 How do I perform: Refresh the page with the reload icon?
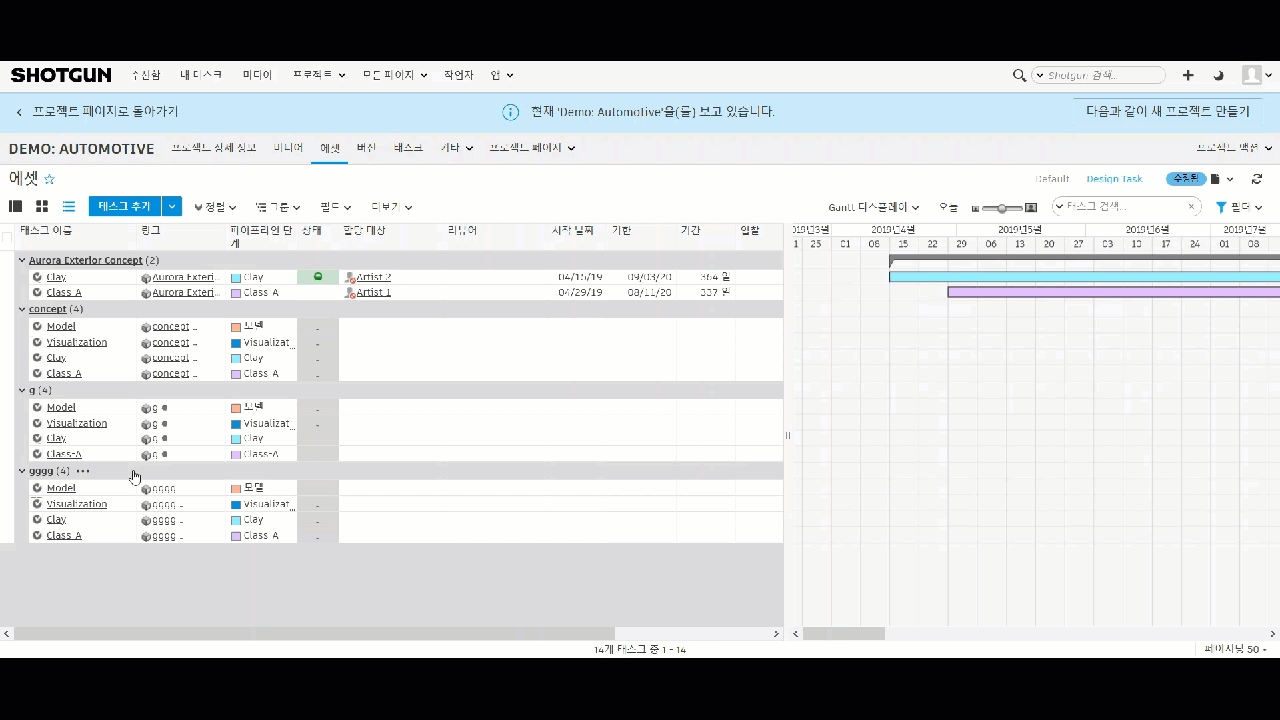click(x=1257, y=178)
